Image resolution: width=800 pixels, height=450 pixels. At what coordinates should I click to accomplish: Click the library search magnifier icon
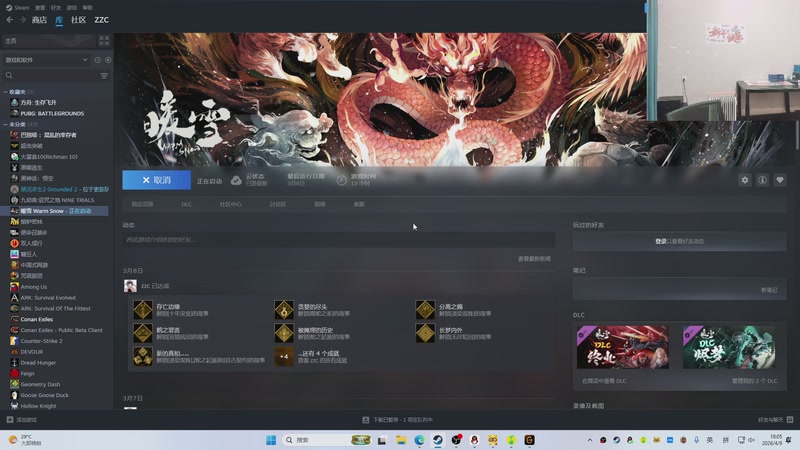point(9,76)
